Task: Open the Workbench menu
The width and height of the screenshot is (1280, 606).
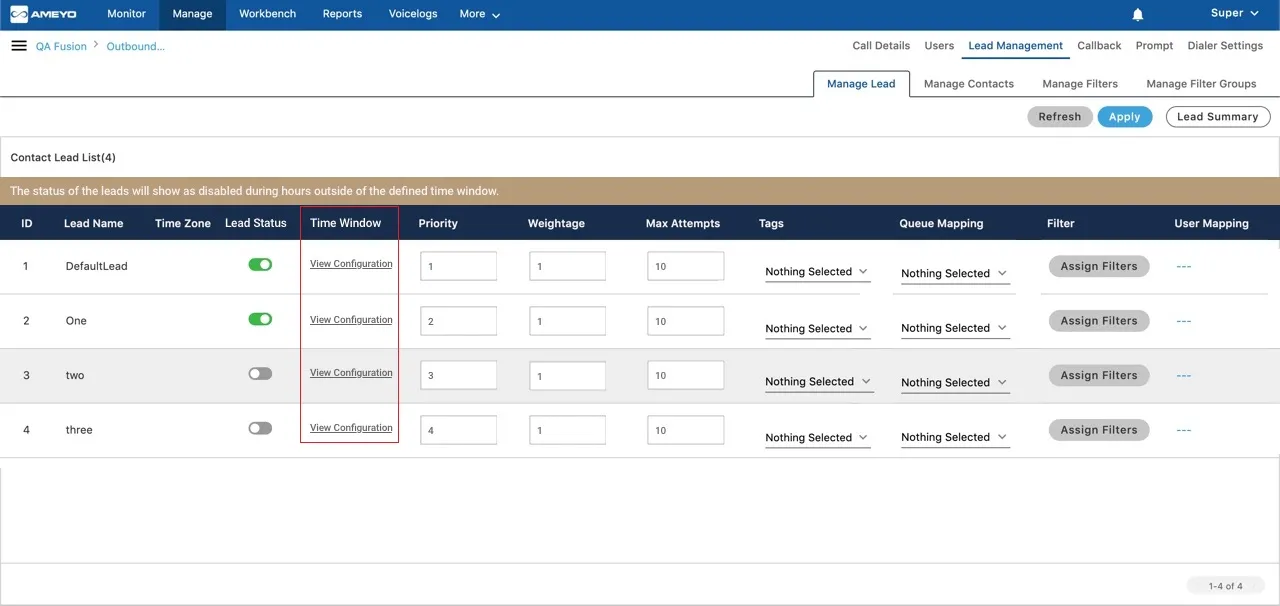Action: [267, 14]
